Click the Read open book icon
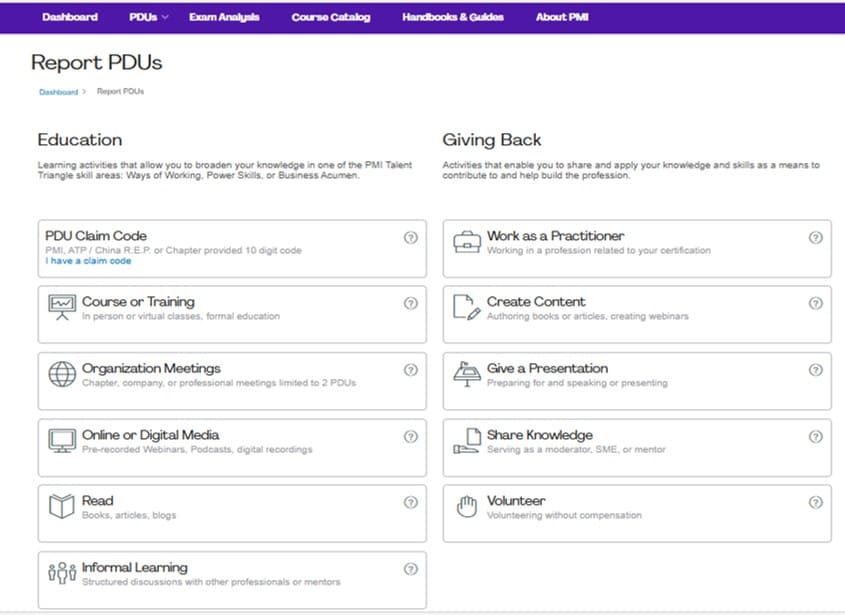This screenshot has height=615, width=845. (62, 506)
